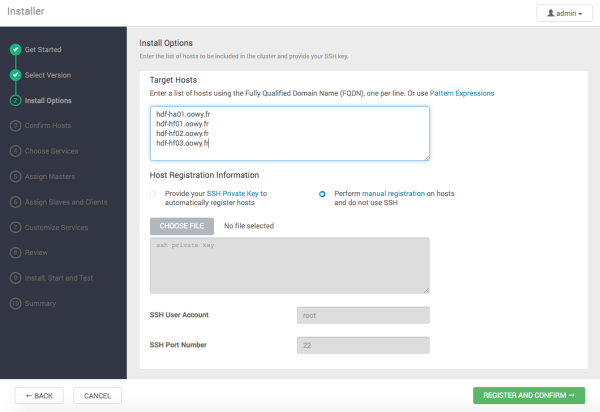The height and width of the screenshot is (412, 600).
Task: Click the Back button
Action: 40,396
